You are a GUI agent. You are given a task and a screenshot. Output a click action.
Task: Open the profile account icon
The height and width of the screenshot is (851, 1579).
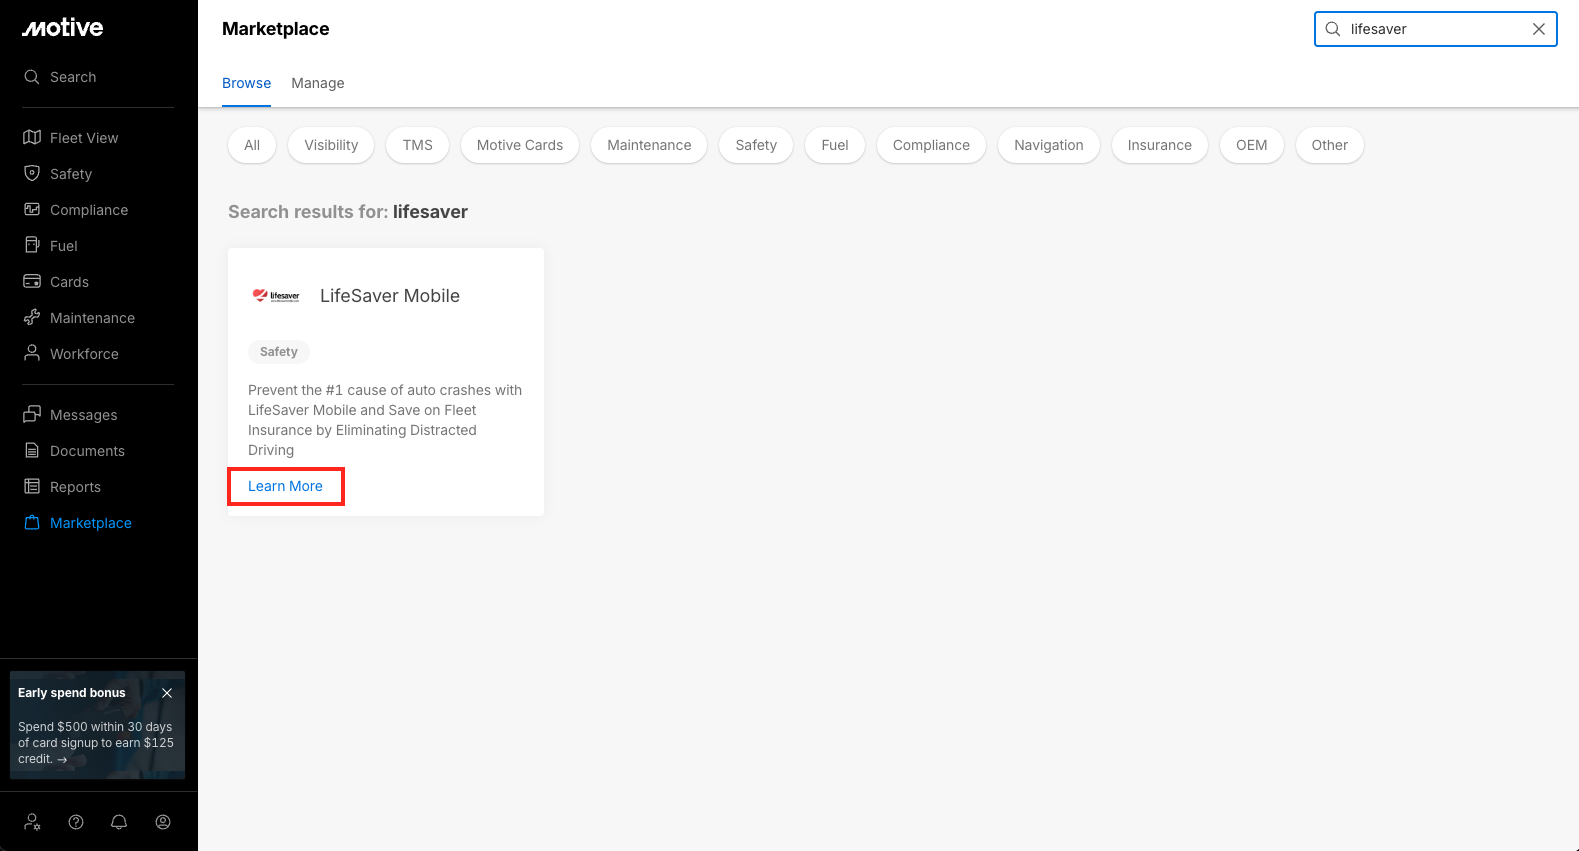(x=163, y=822)
